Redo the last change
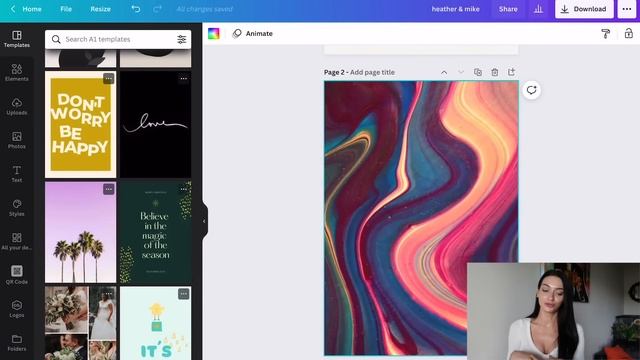The height and width of the screenshot is (360, 640). (x=157, y=9)
